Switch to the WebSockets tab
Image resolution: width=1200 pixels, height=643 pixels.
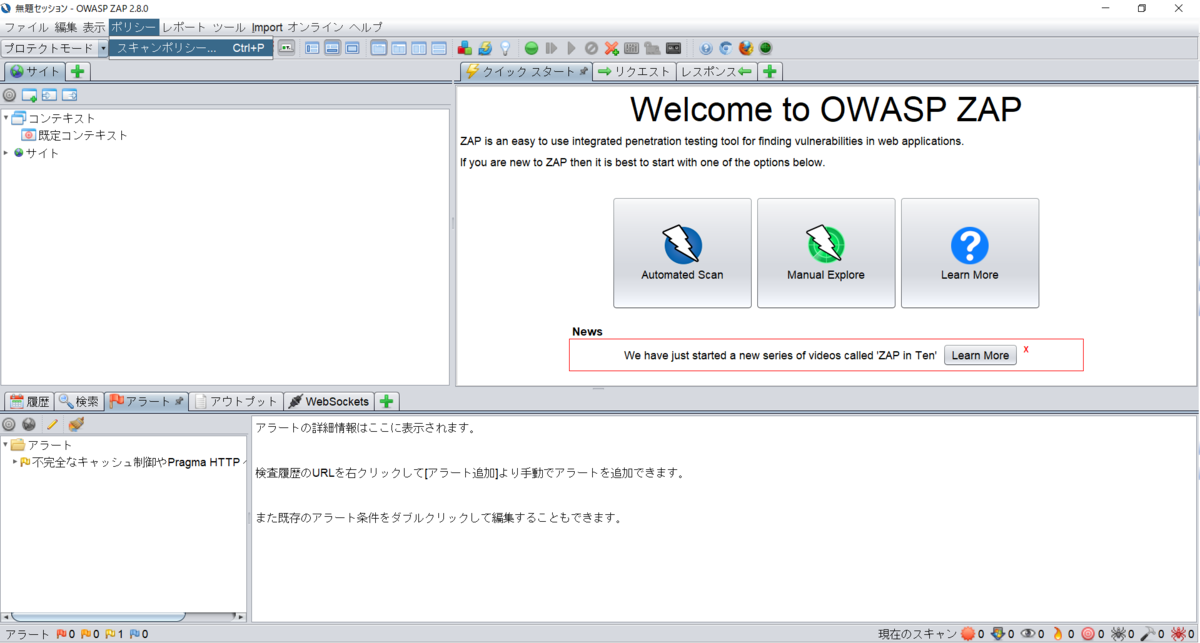click(328, 401)
